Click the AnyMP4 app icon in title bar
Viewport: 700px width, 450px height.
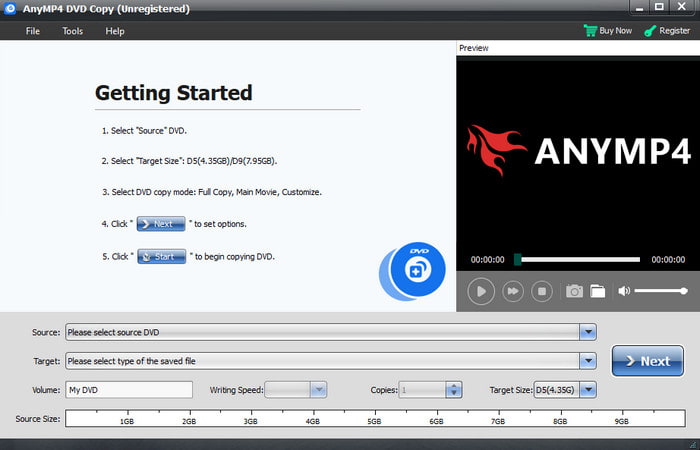(x=9, y=8)
